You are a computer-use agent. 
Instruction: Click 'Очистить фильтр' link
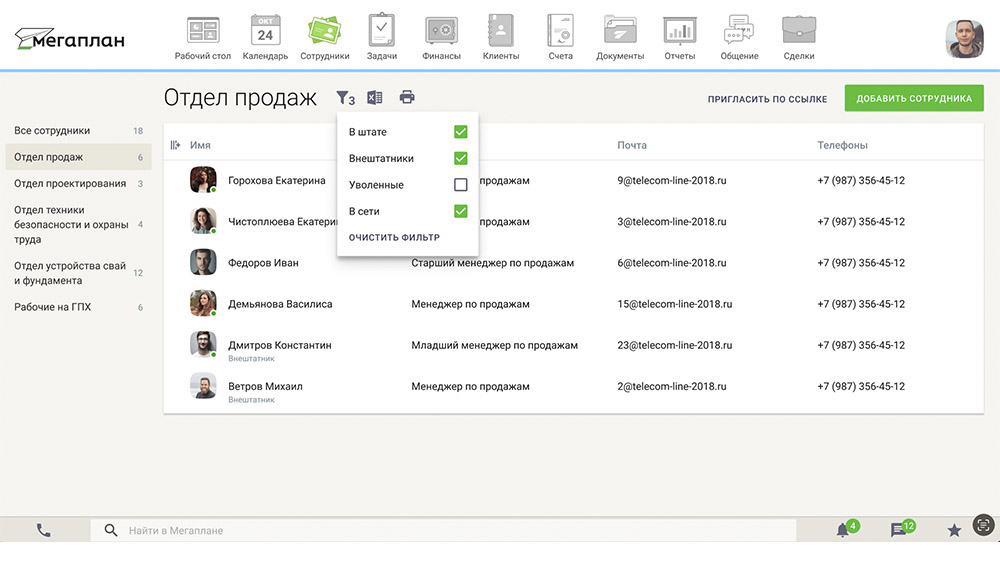pyautogui.click(x=394, y=238)
